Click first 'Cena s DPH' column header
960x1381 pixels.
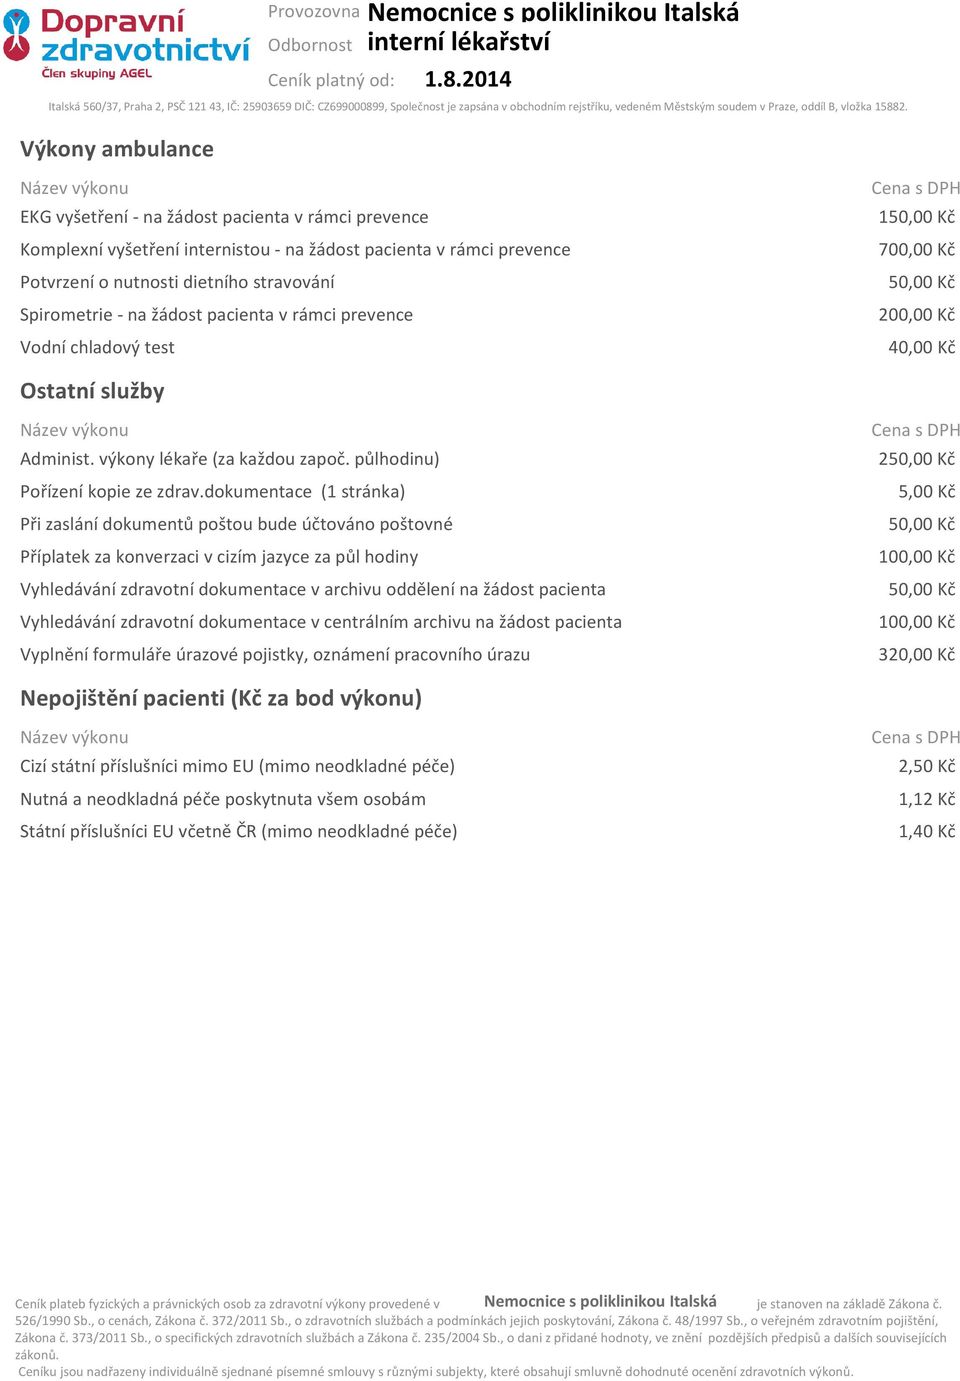click(915, 188)
